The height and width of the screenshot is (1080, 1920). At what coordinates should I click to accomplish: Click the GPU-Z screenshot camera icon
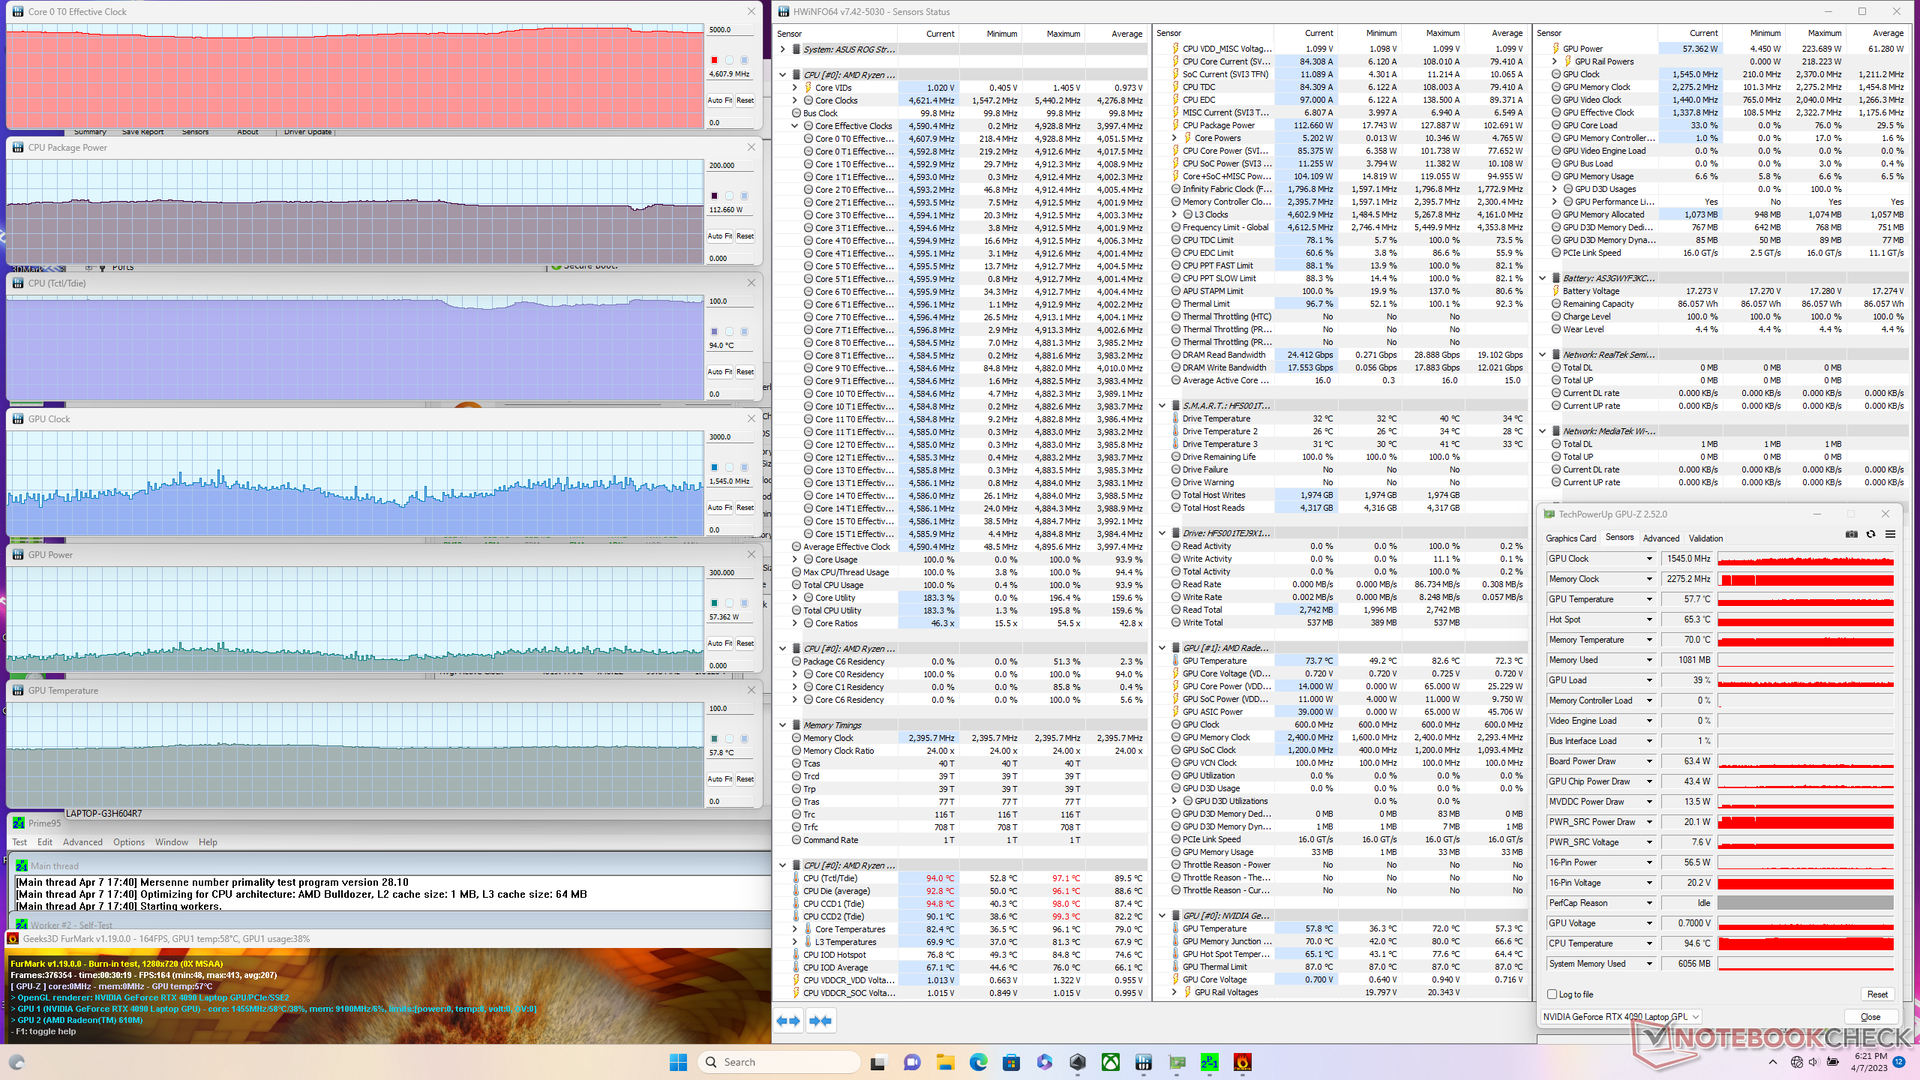[1851, 535]
